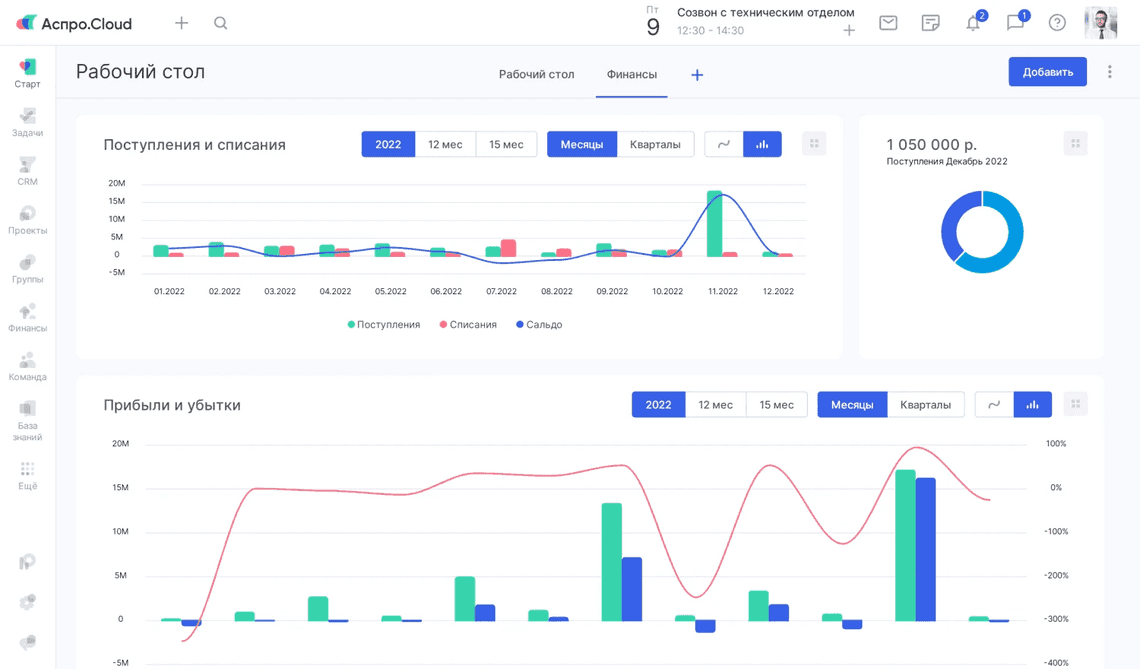Select 12 мес period for Прибыли и убытки
Viewport: 1140px width, 669px height.
[715, 404]
